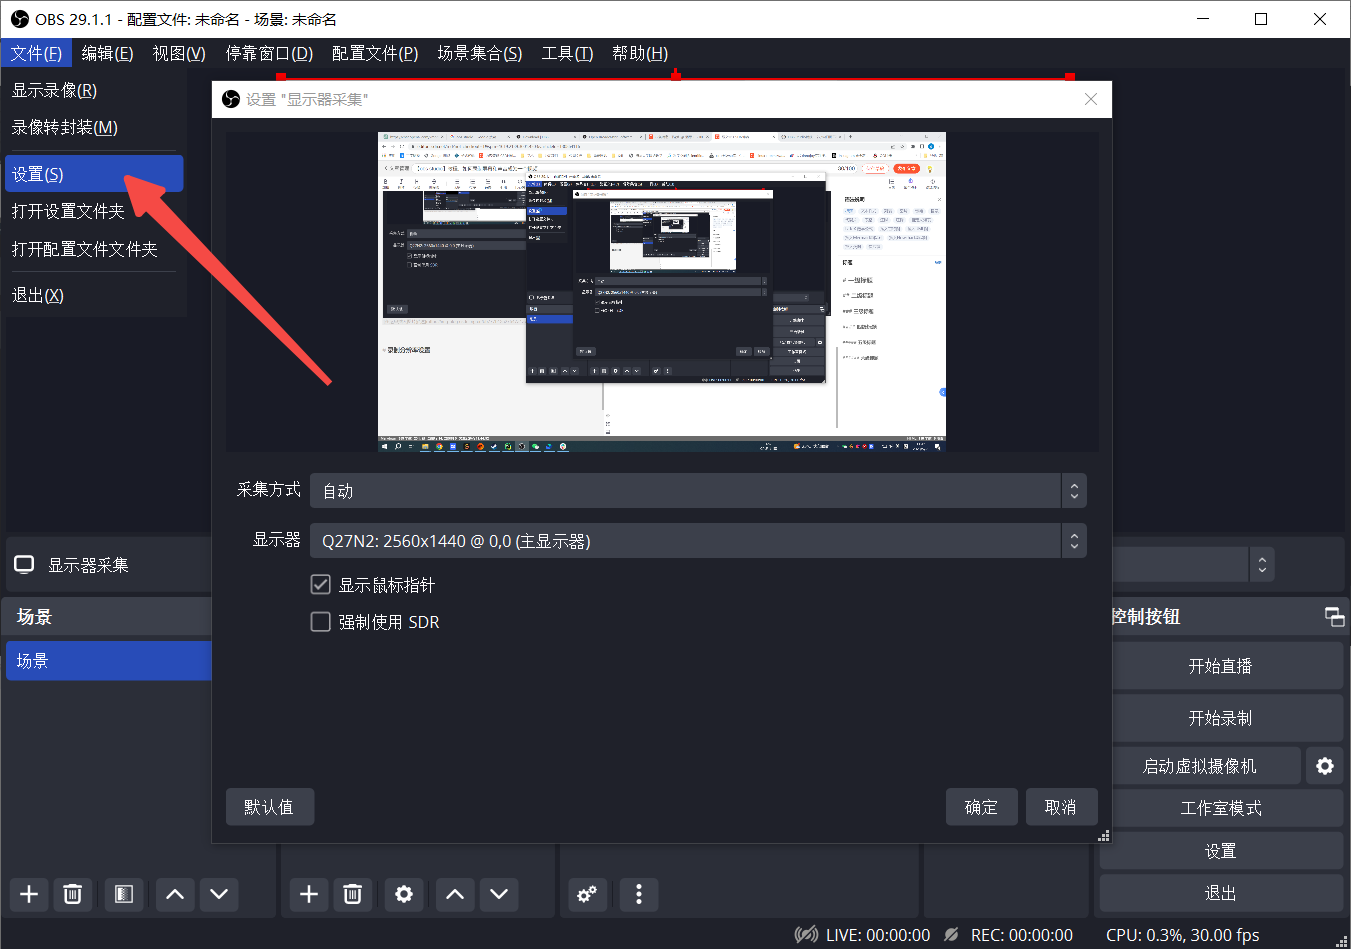Viewport: 1351px width, 949px height.
Task: Open scene filters icon in the Scenes toolbar
Action: click(x=124, y=894)
